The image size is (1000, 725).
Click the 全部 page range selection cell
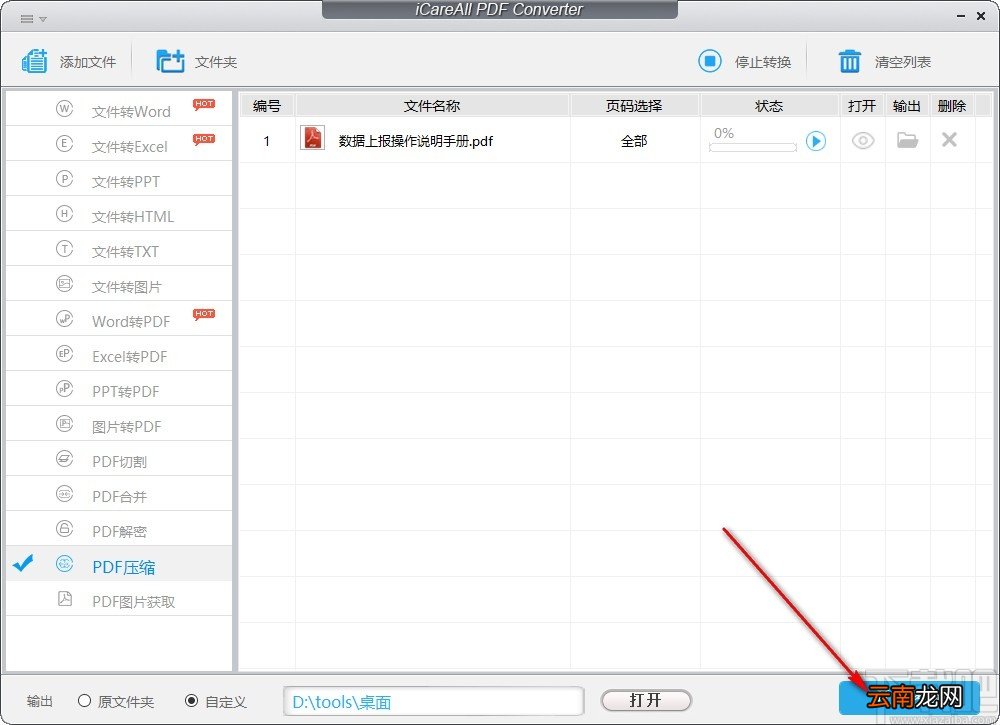[635, 141]
